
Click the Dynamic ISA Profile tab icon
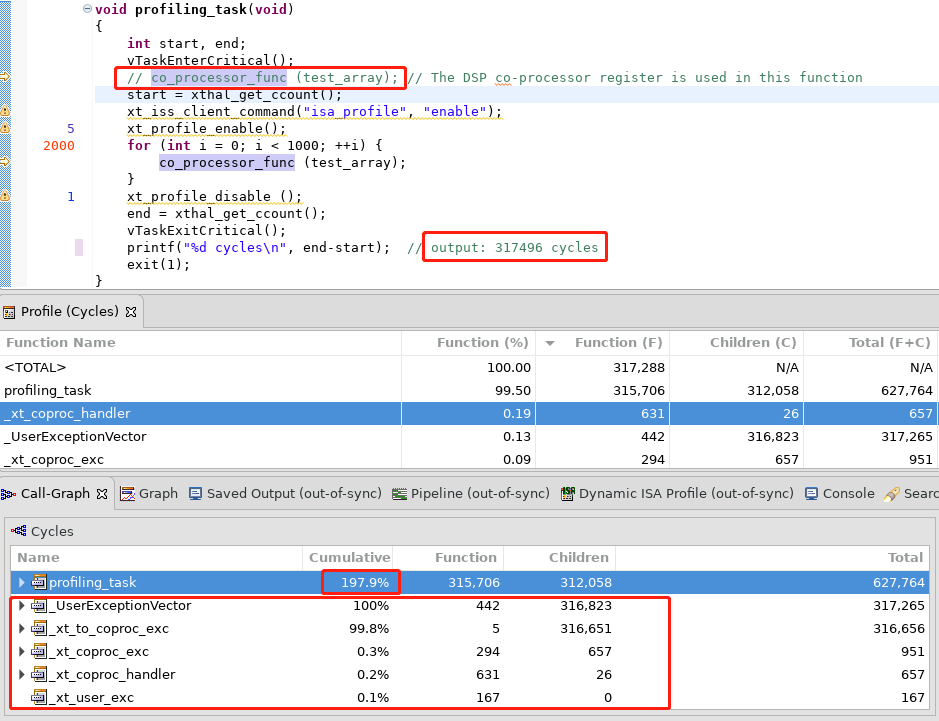point(568,494)
